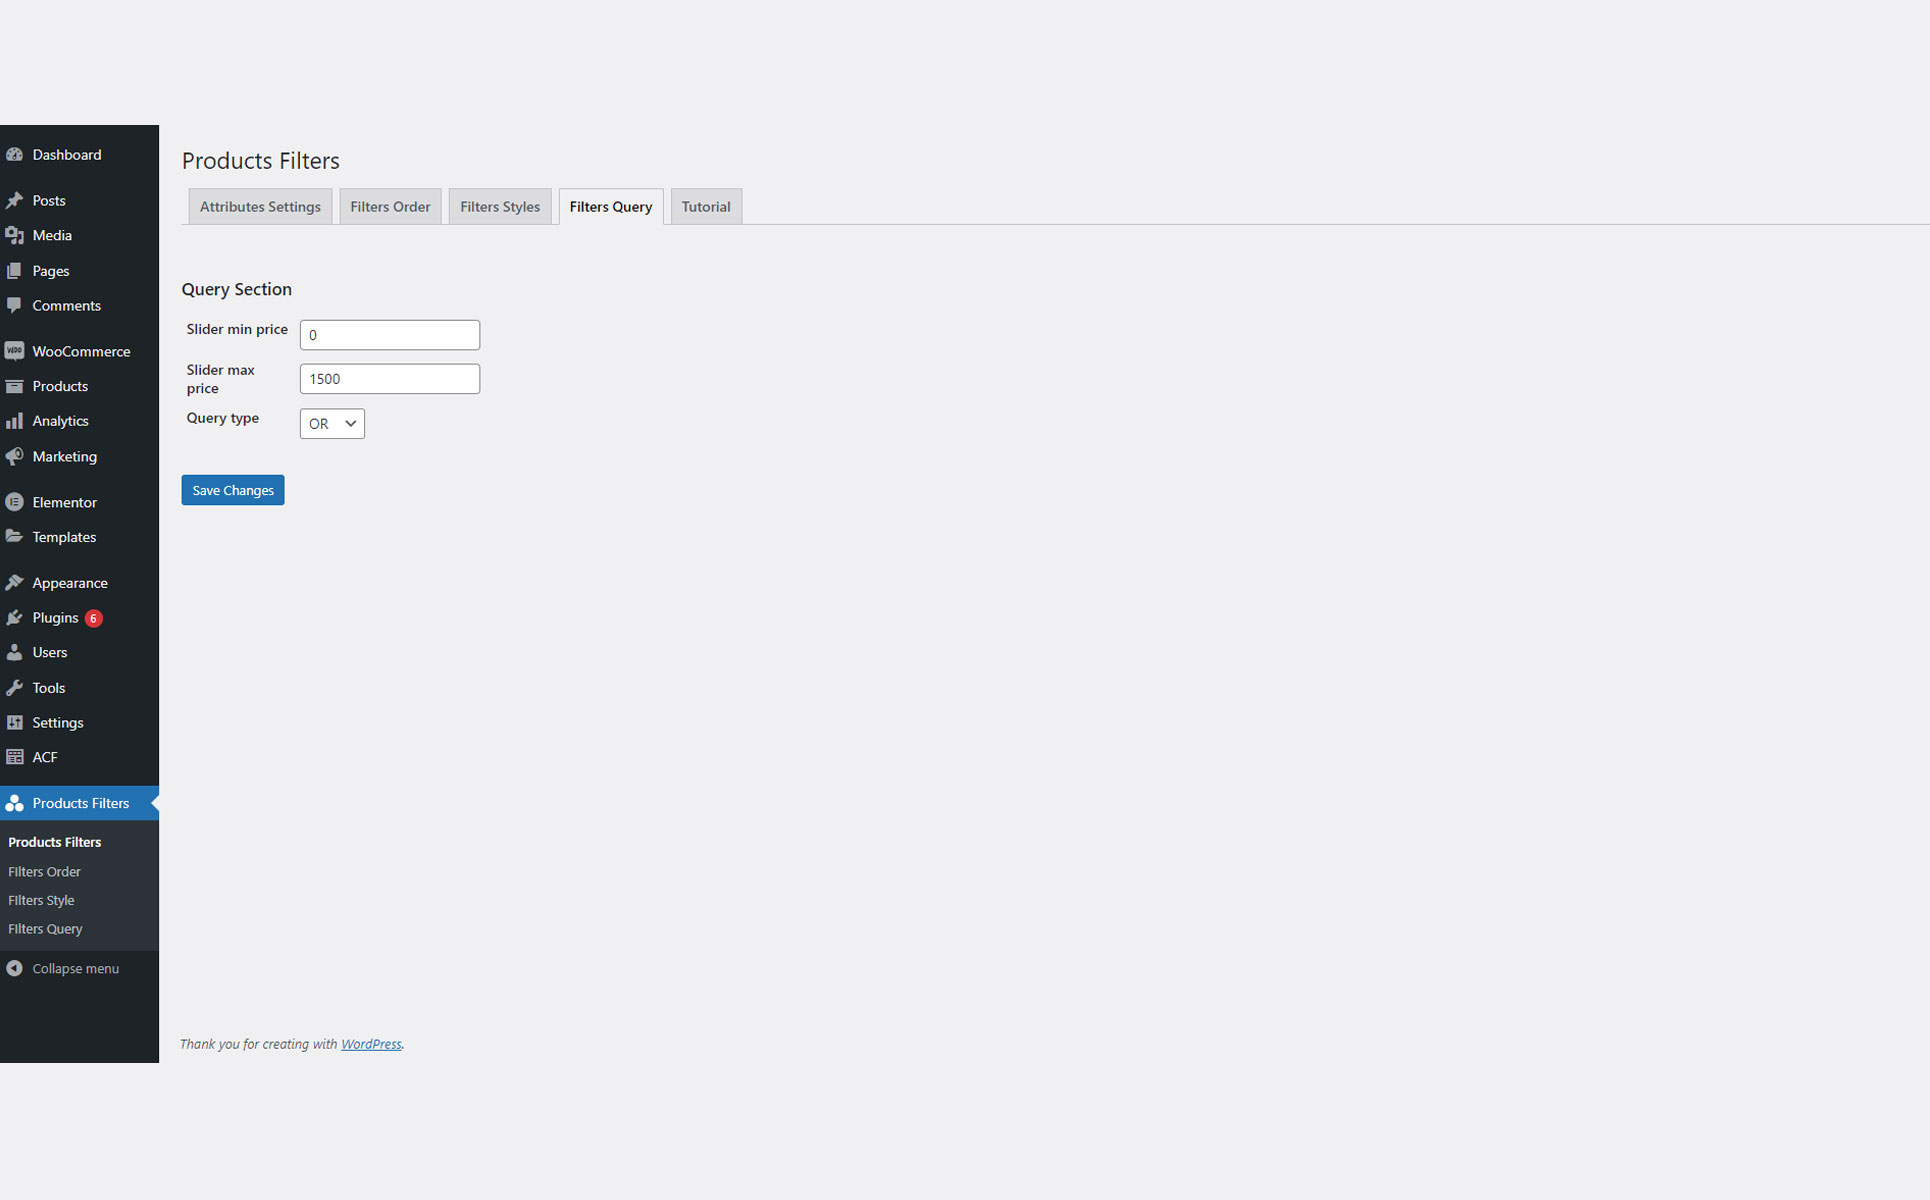
Task: Click the WooCommerce logo icon
Action: point(14,351)
